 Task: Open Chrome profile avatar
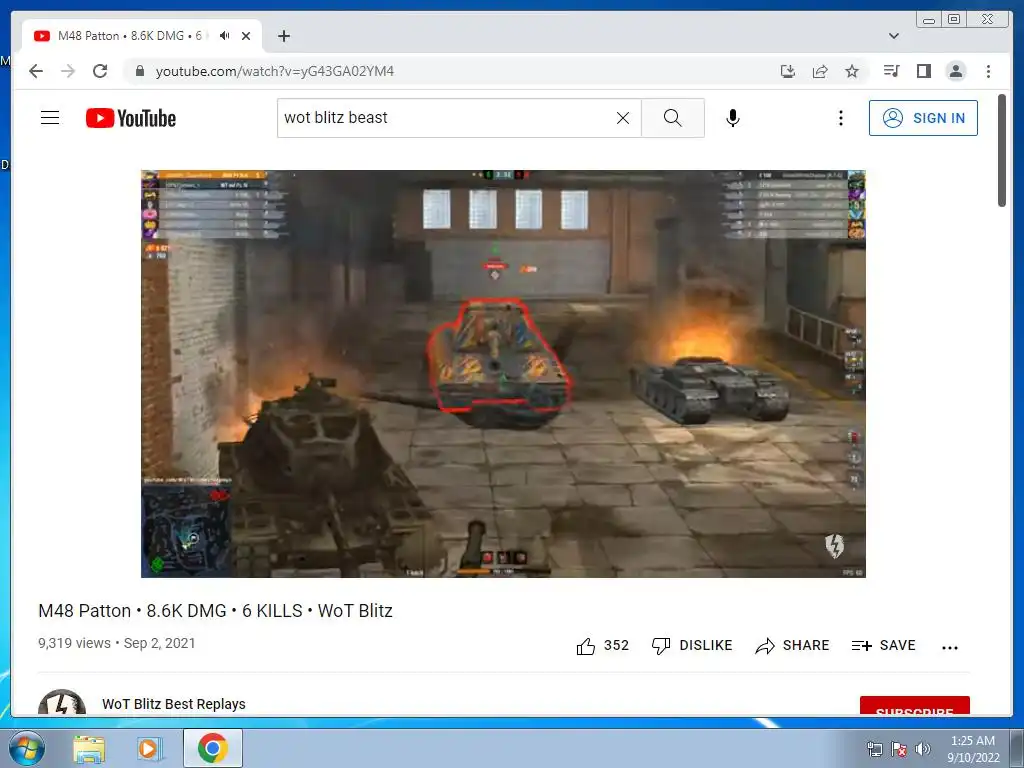point(955,71)
